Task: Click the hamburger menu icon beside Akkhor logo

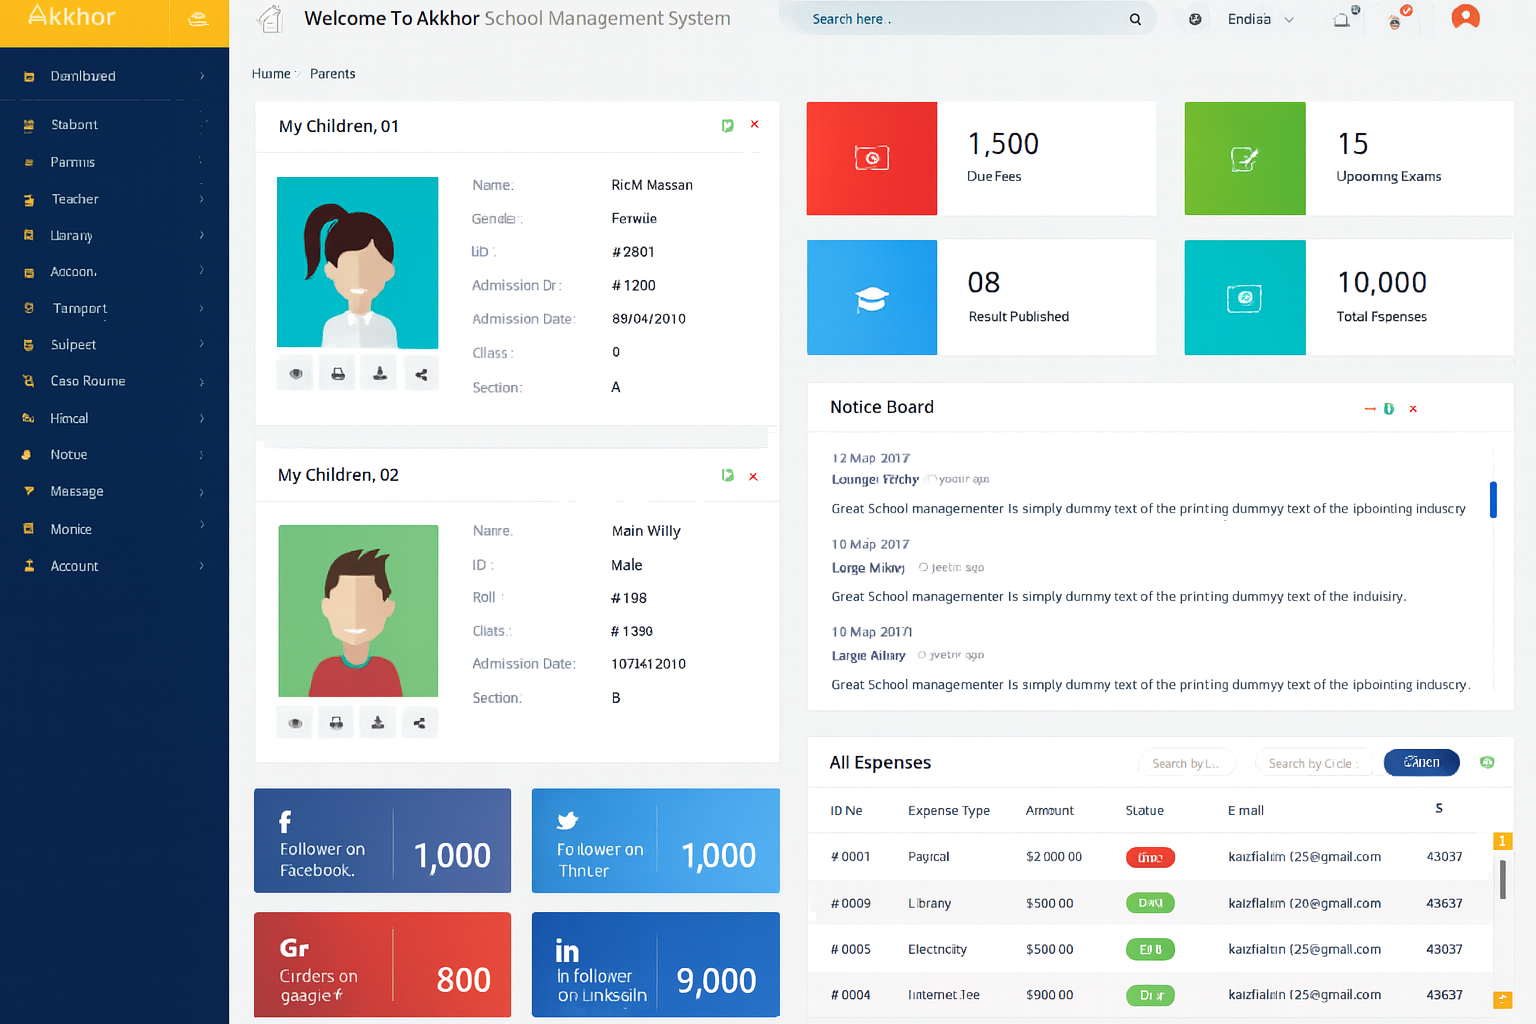Action: (198, 19)
